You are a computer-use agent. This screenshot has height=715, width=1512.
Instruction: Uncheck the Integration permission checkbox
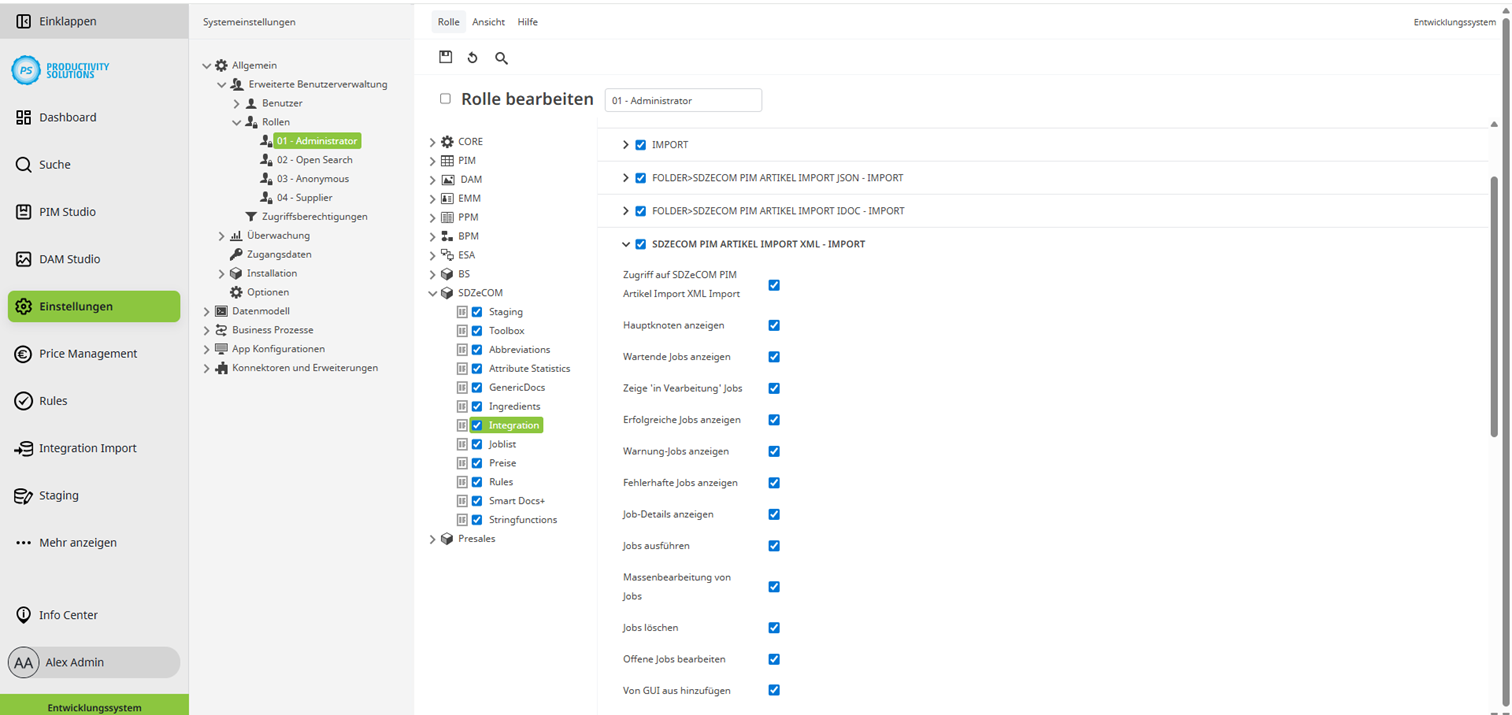[x=476, y=424]
